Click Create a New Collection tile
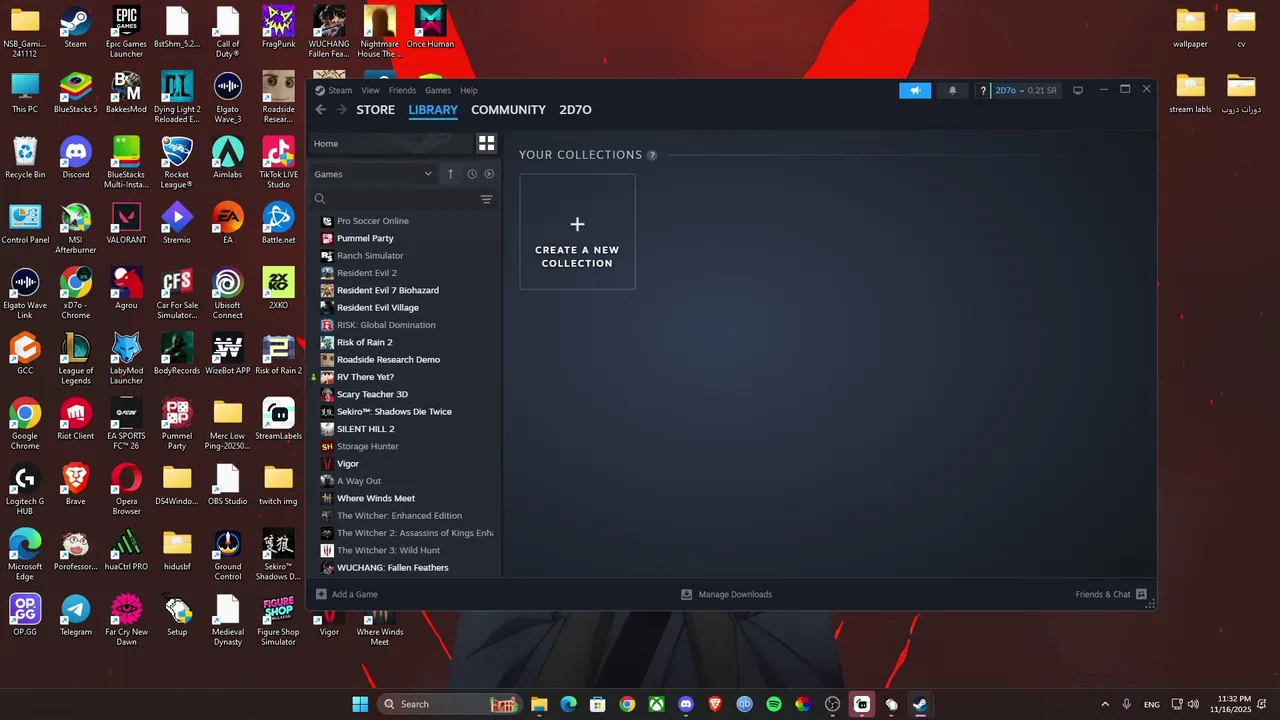The height and width of the screenshot is (720, 1280). coord(577,232)
